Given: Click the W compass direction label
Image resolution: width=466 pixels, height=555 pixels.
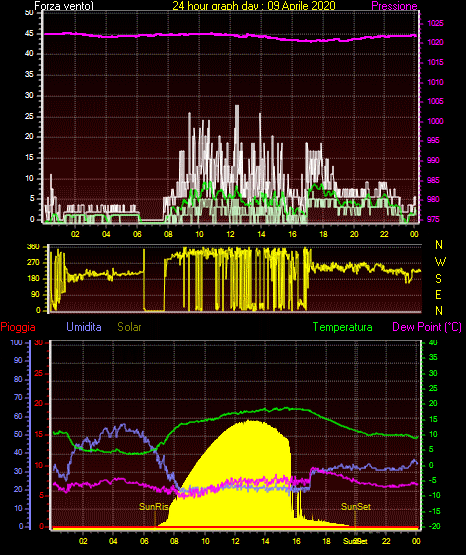Looking at the screenshot, I should [x=440, y=262].
